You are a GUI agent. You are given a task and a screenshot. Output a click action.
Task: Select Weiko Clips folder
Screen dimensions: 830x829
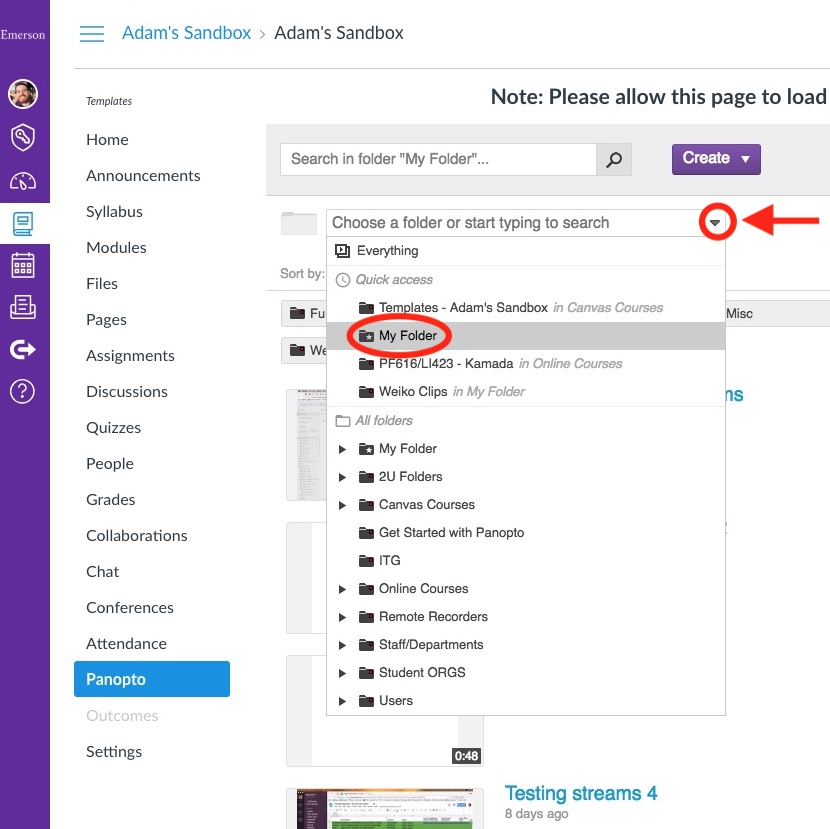[526, 392]
